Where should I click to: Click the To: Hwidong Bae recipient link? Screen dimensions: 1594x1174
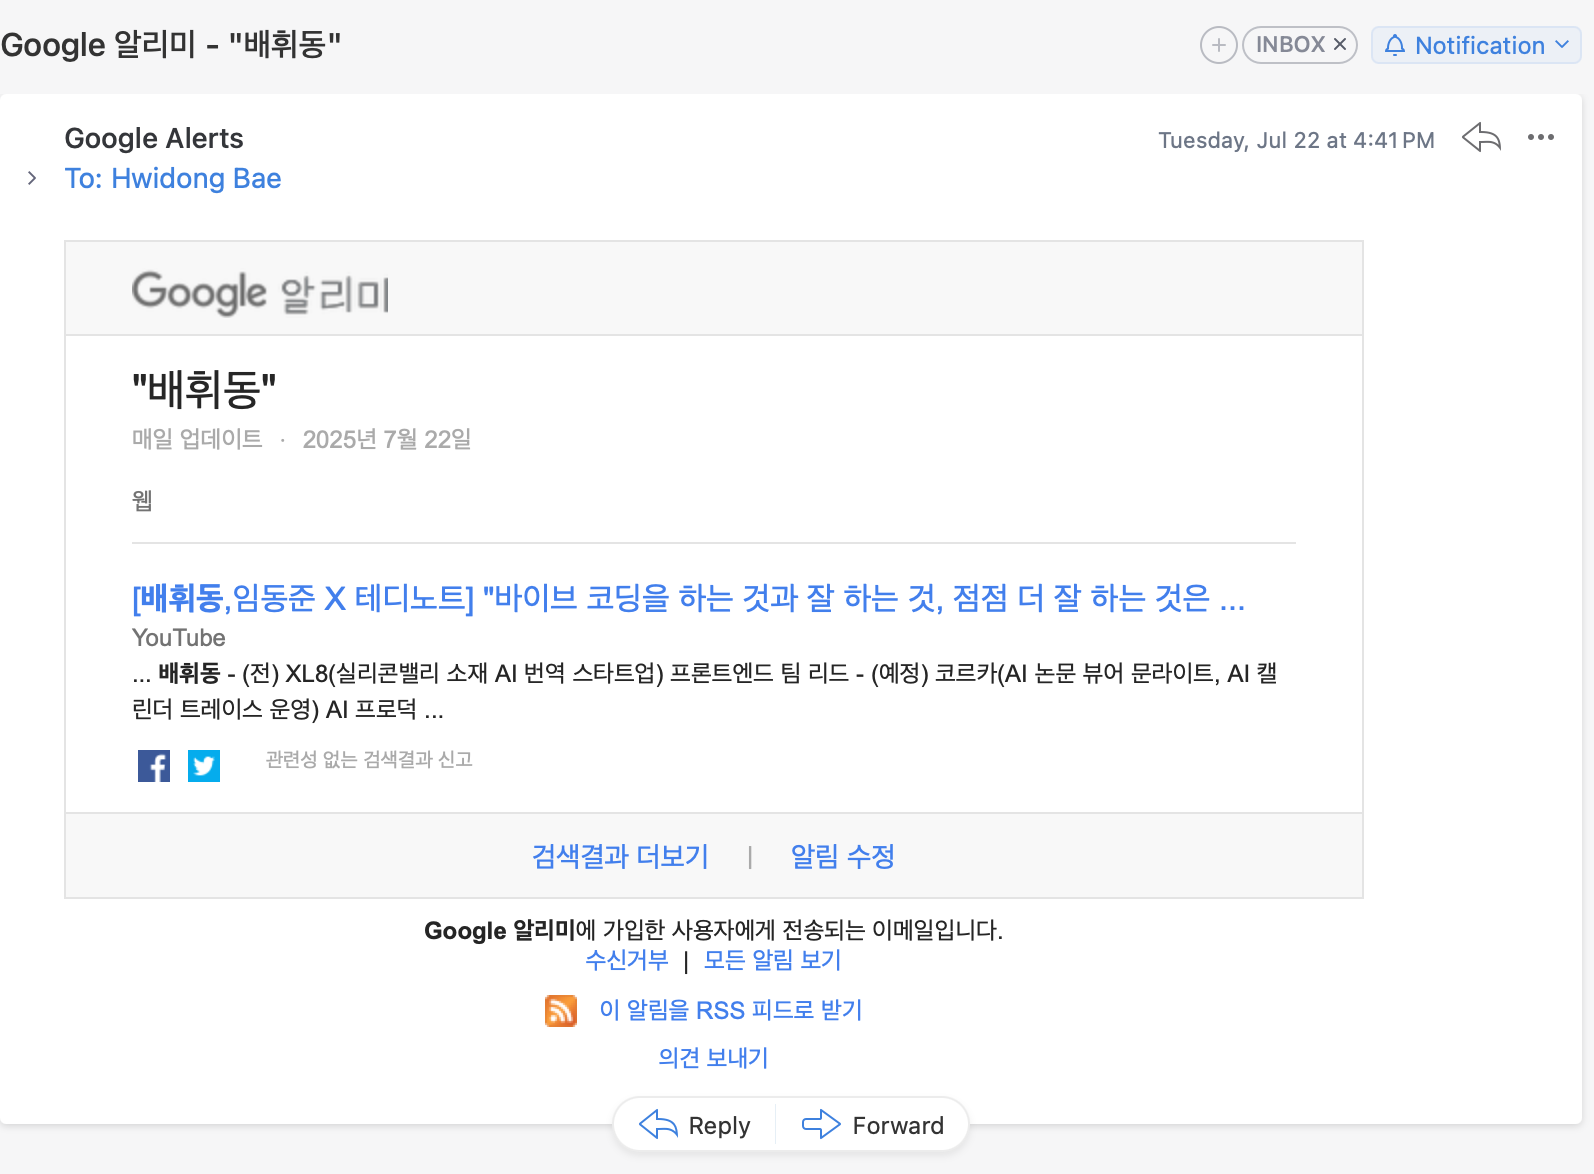[x=173, y=178]
